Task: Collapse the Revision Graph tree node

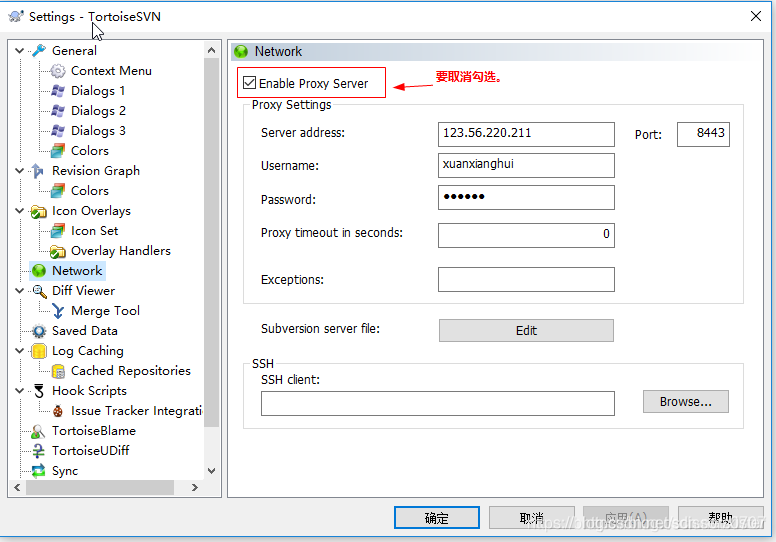Action: 20,171
